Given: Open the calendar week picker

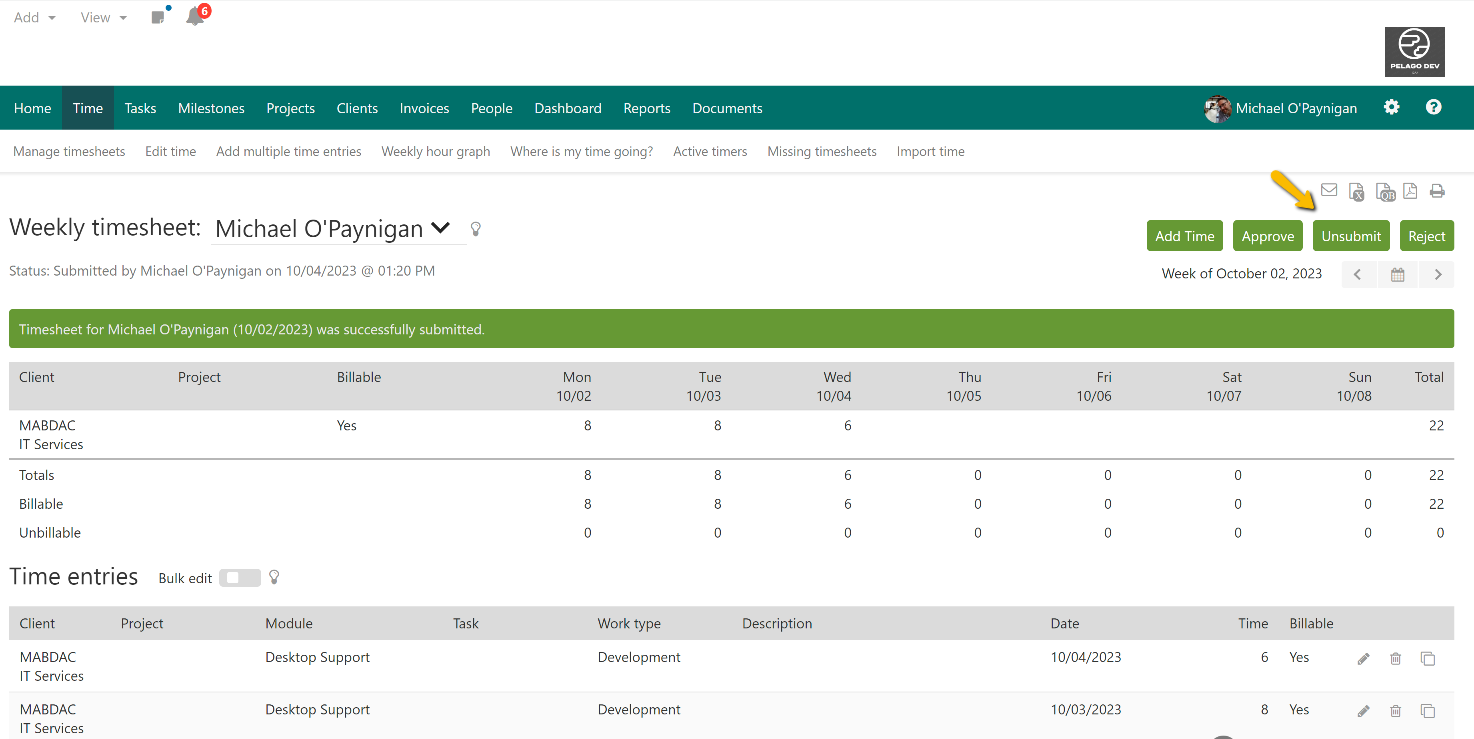Looking at the screenshot, I should (1397, 274).
